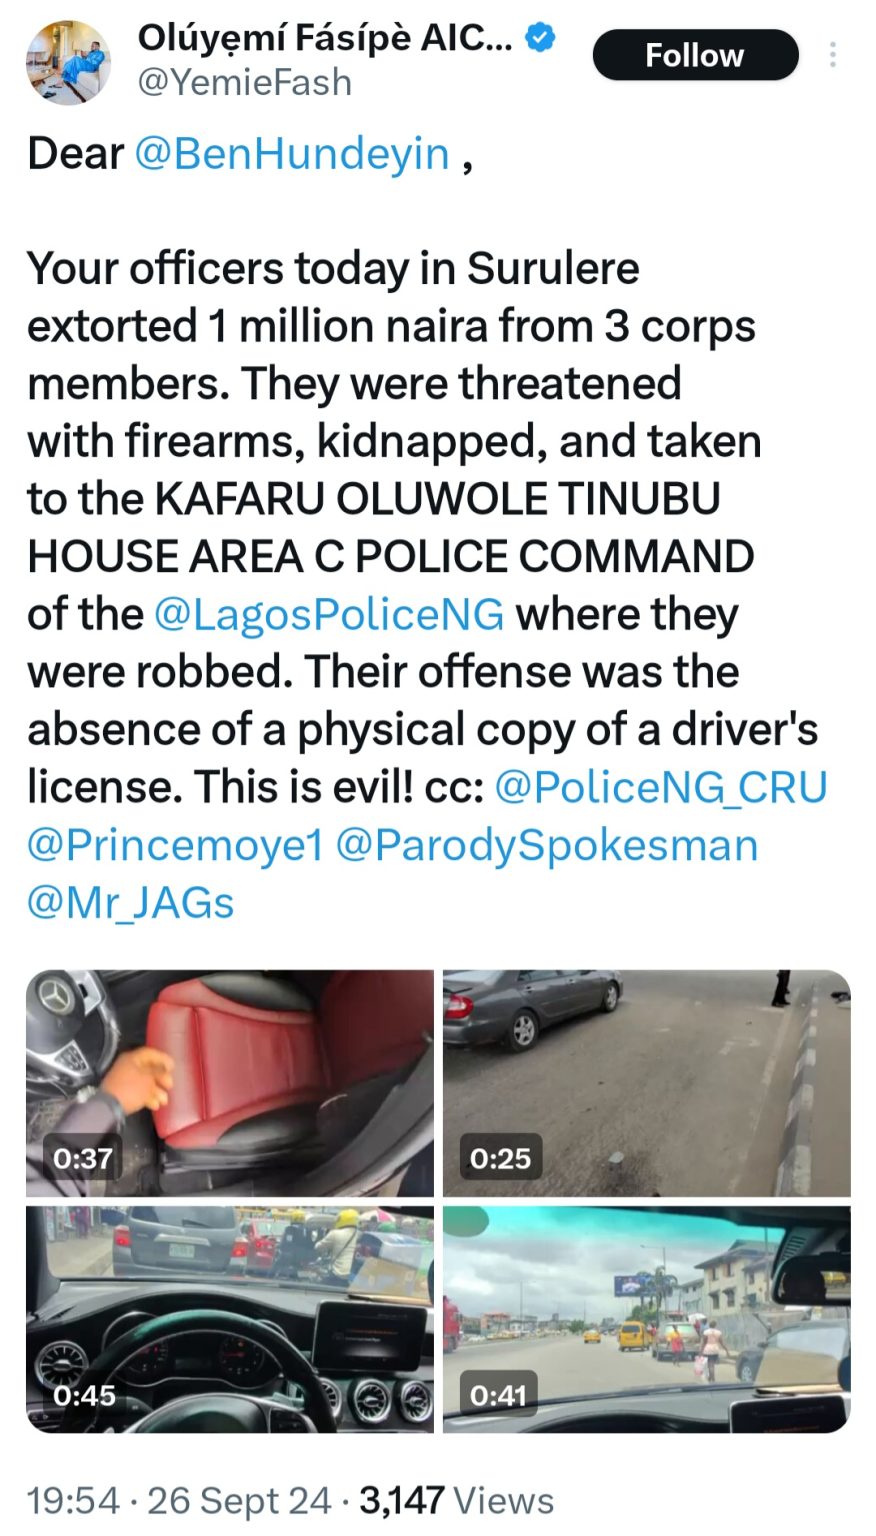The height and width of the screenshot is (1536, 876).
Task: Open the @Princemoye1 mention
Action: pyautogui.click(x=176, y=845)
